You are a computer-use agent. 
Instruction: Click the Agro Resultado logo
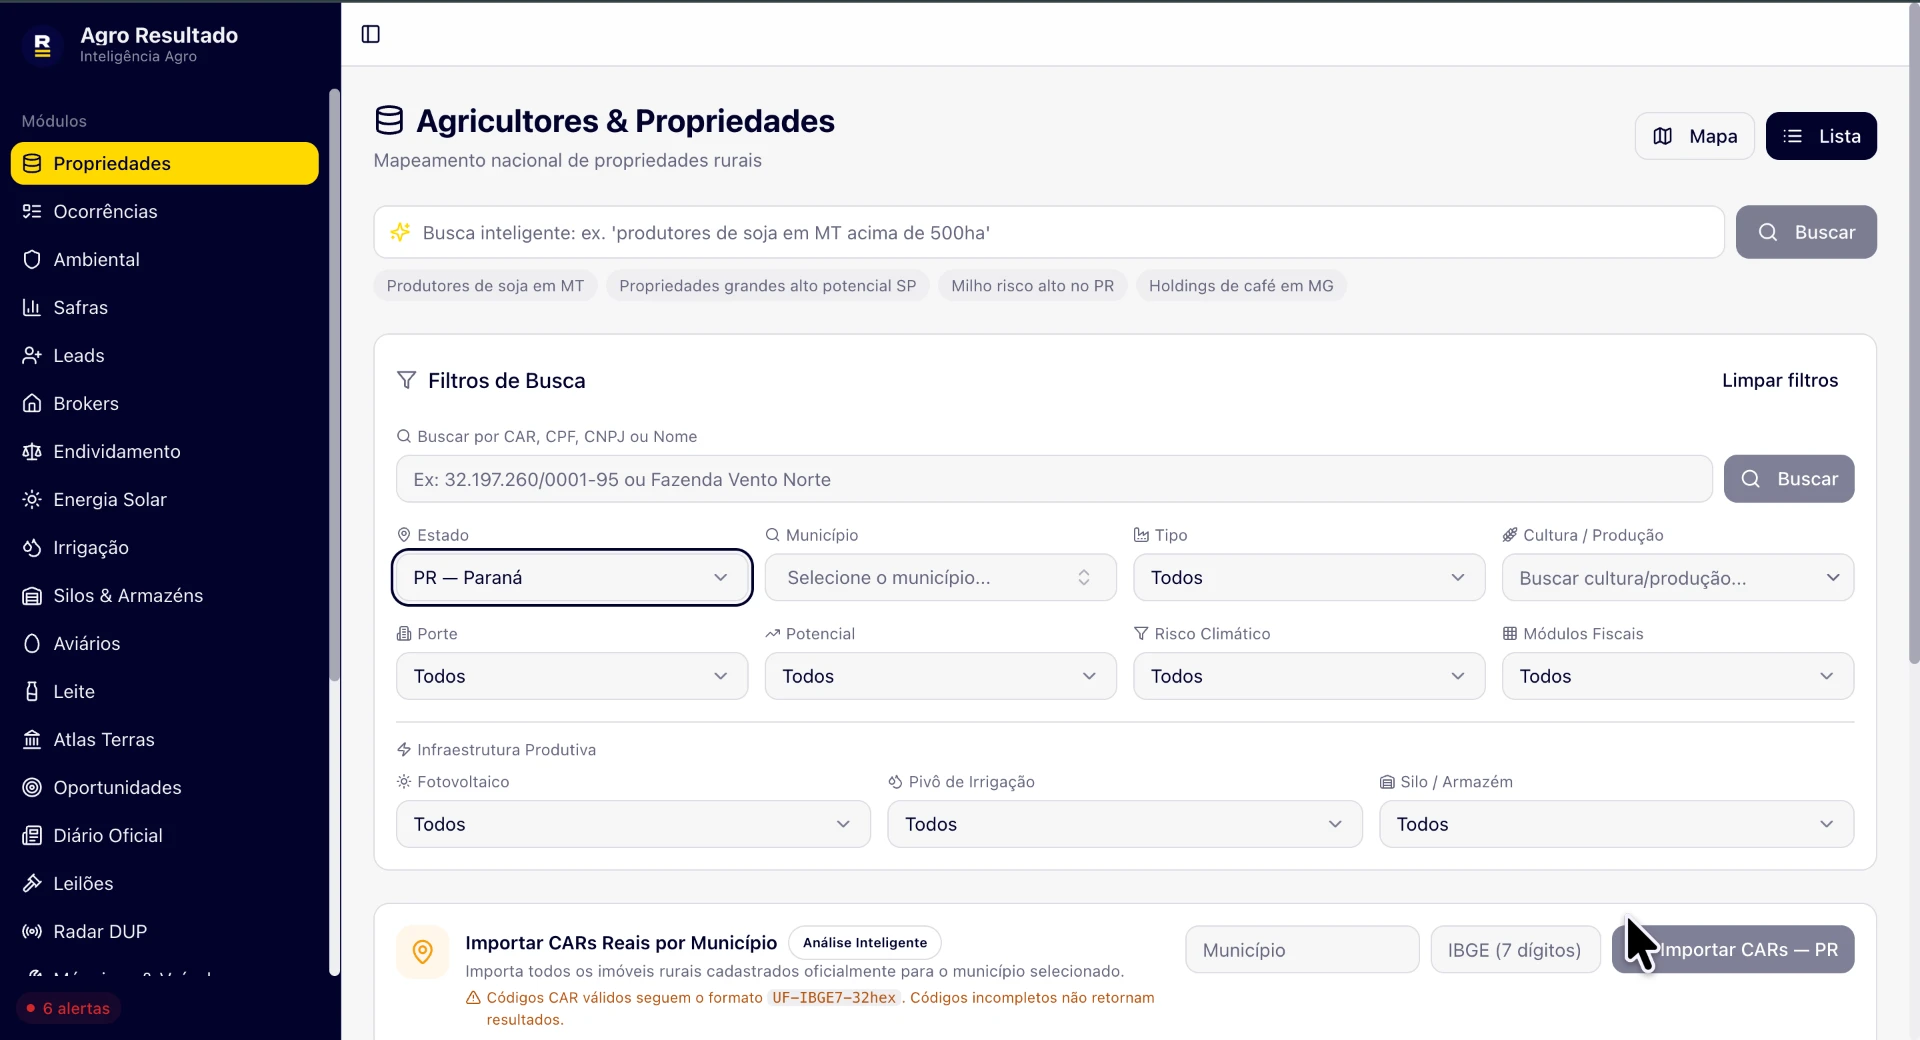click(42, 44)
